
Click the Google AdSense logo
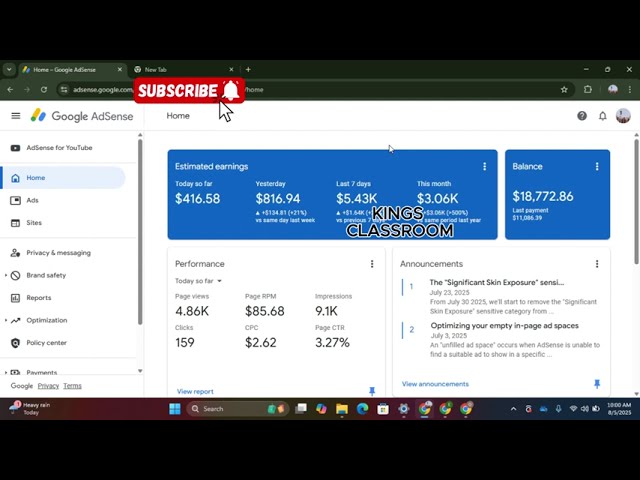point(82,116)
